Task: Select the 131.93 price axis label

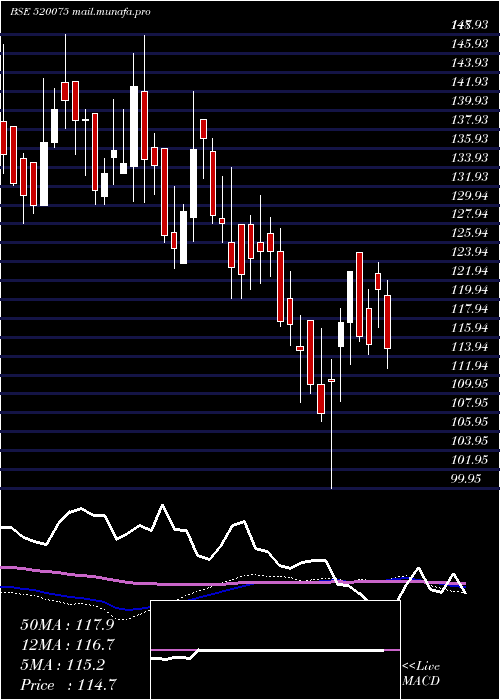Action: click(x=469, y=176)
